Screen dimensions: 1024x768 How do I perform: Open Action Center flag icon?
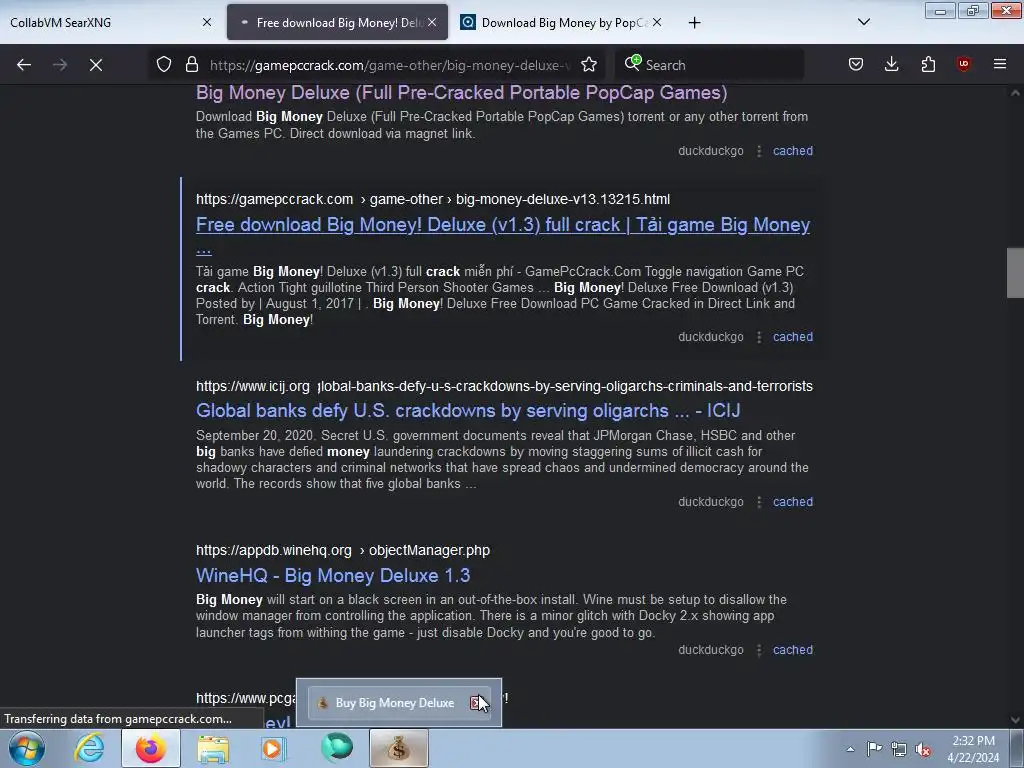pos(874,749)
